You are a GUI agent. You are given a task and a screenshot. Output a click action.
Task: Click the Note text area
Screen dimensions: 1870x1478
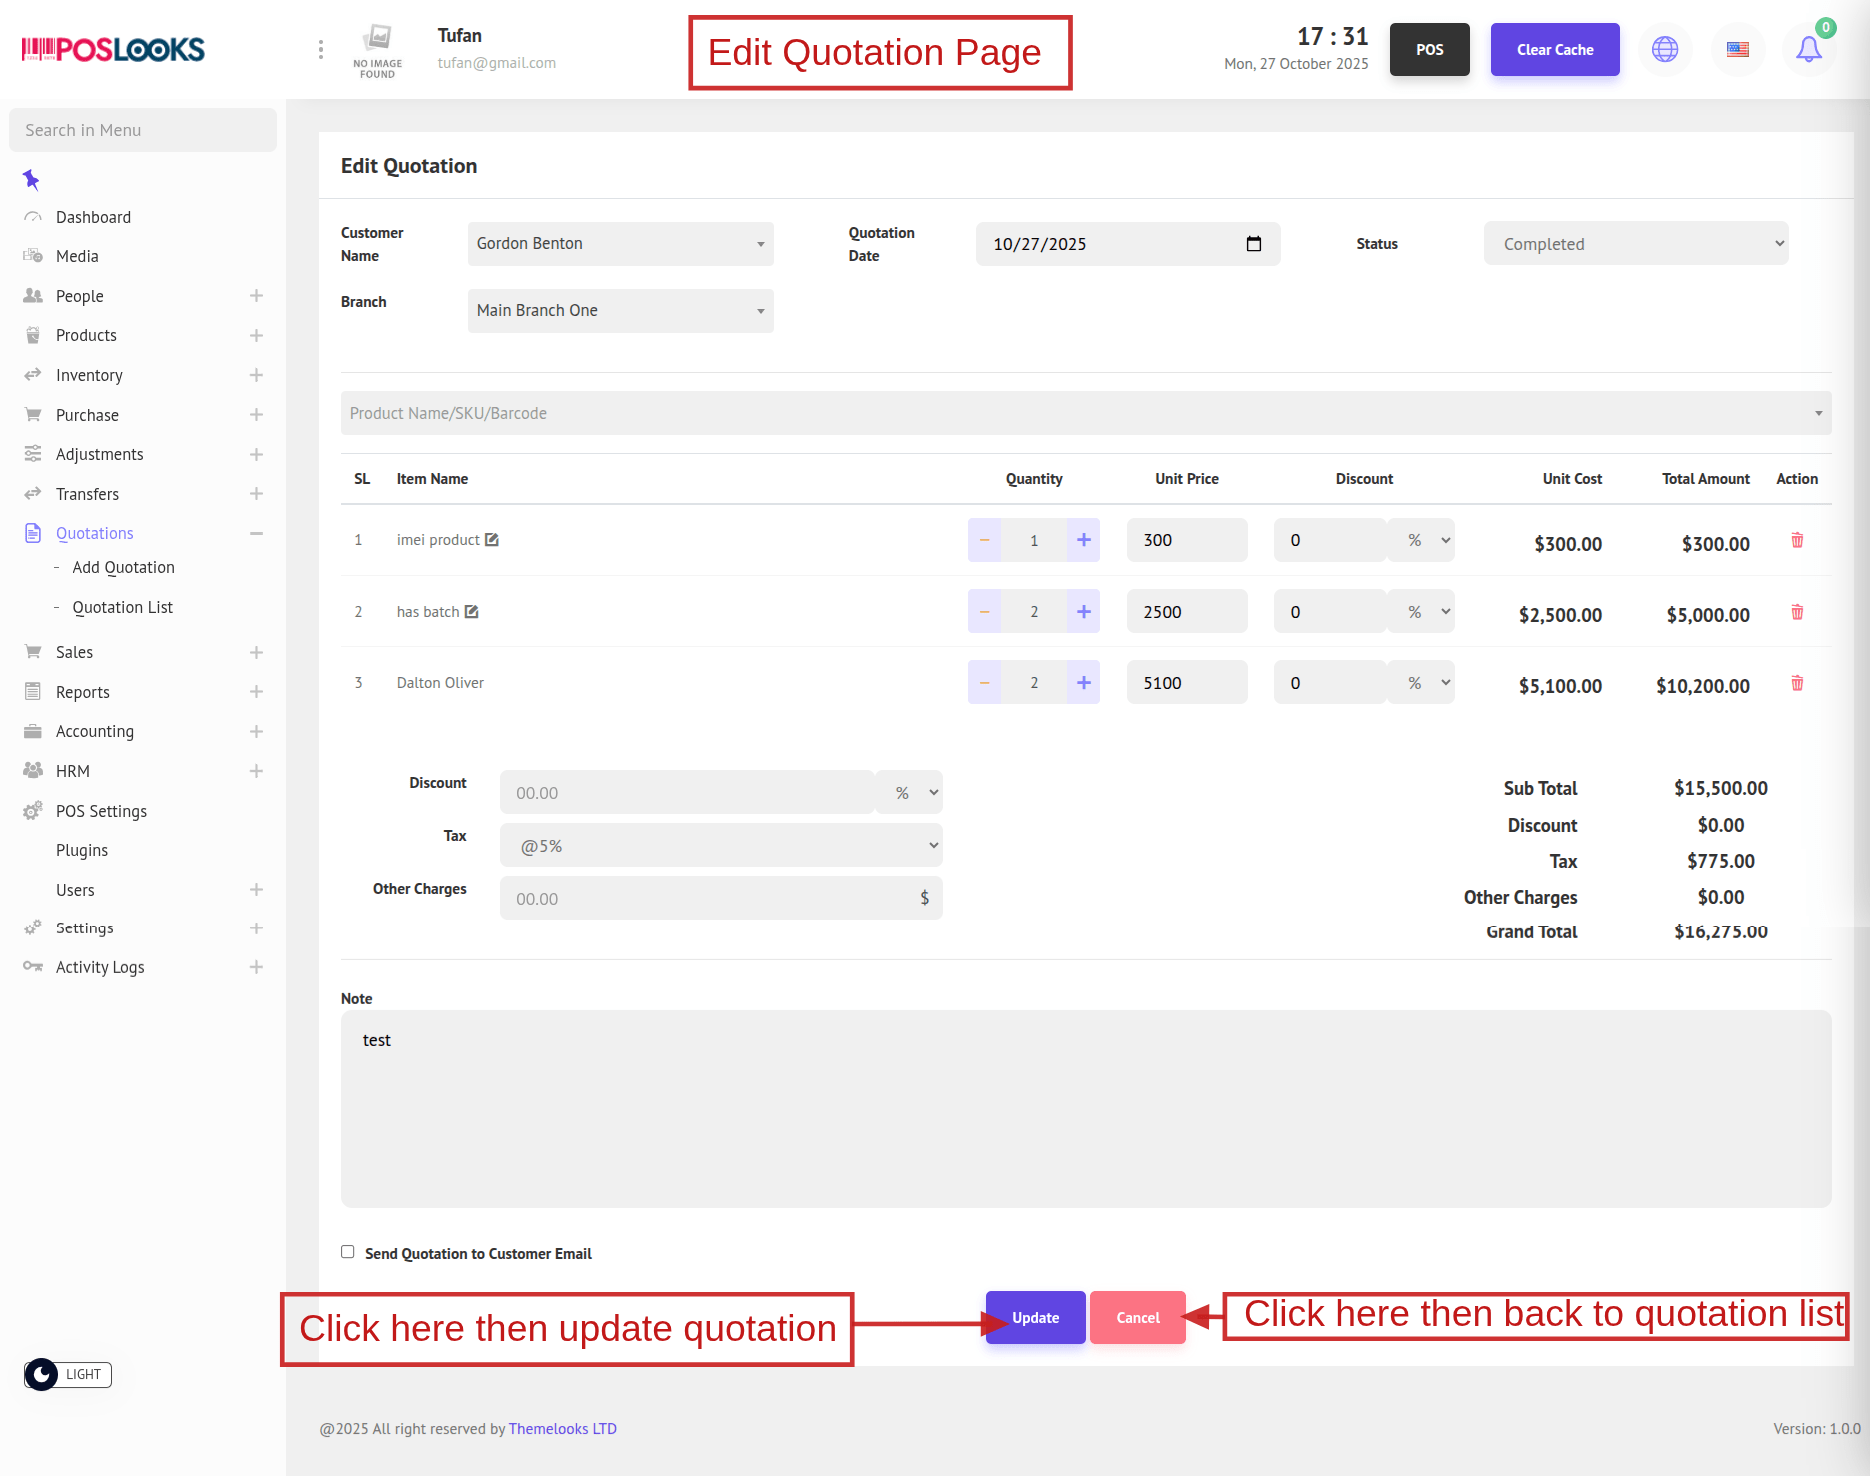pos(1086,1108)
